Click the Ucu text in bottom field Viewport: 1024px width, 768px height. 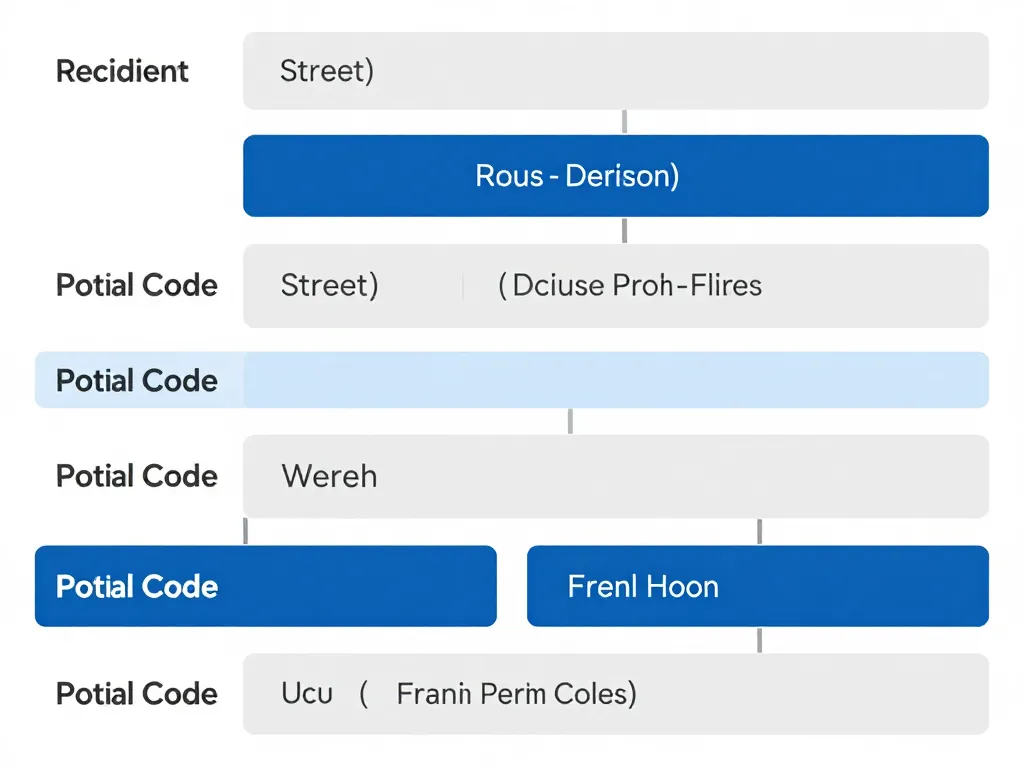[307, 694]
